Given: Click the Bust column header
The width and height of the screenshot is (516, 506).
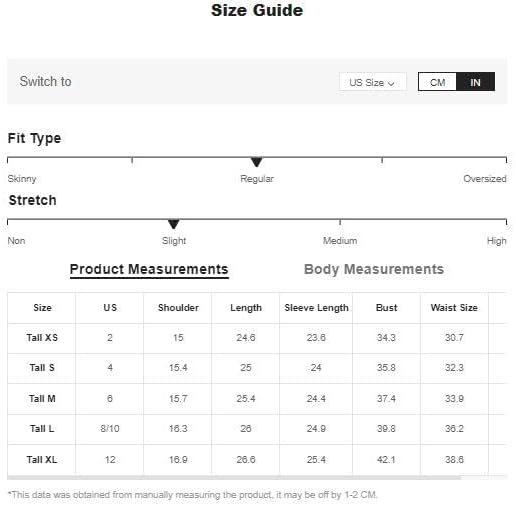Looking at the screenshot, I should pos(386,308).
